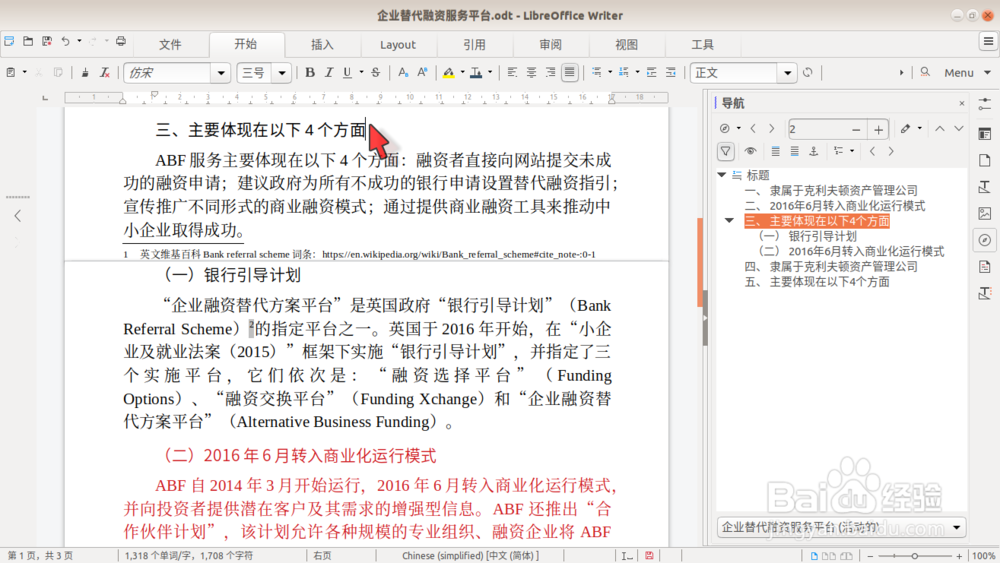Open font size dropdown 三号
This screenshot has height=563, width=1000.
pyautogui.click(x=281, y=73)
